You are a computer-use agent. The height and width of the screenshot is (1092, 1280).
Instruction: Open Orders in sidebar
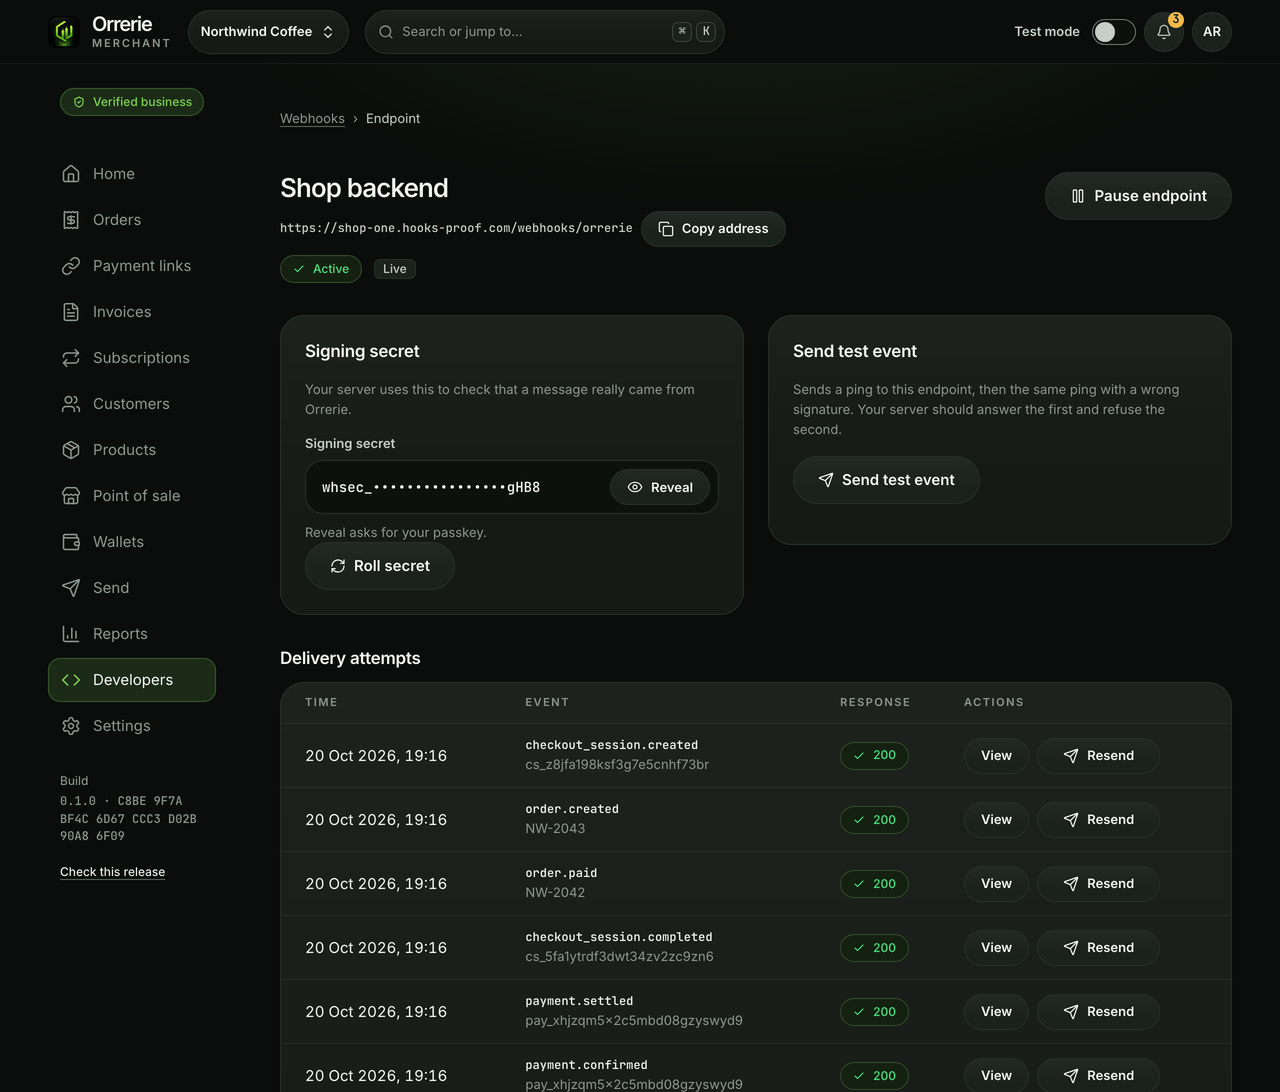(x=132, y=220)
